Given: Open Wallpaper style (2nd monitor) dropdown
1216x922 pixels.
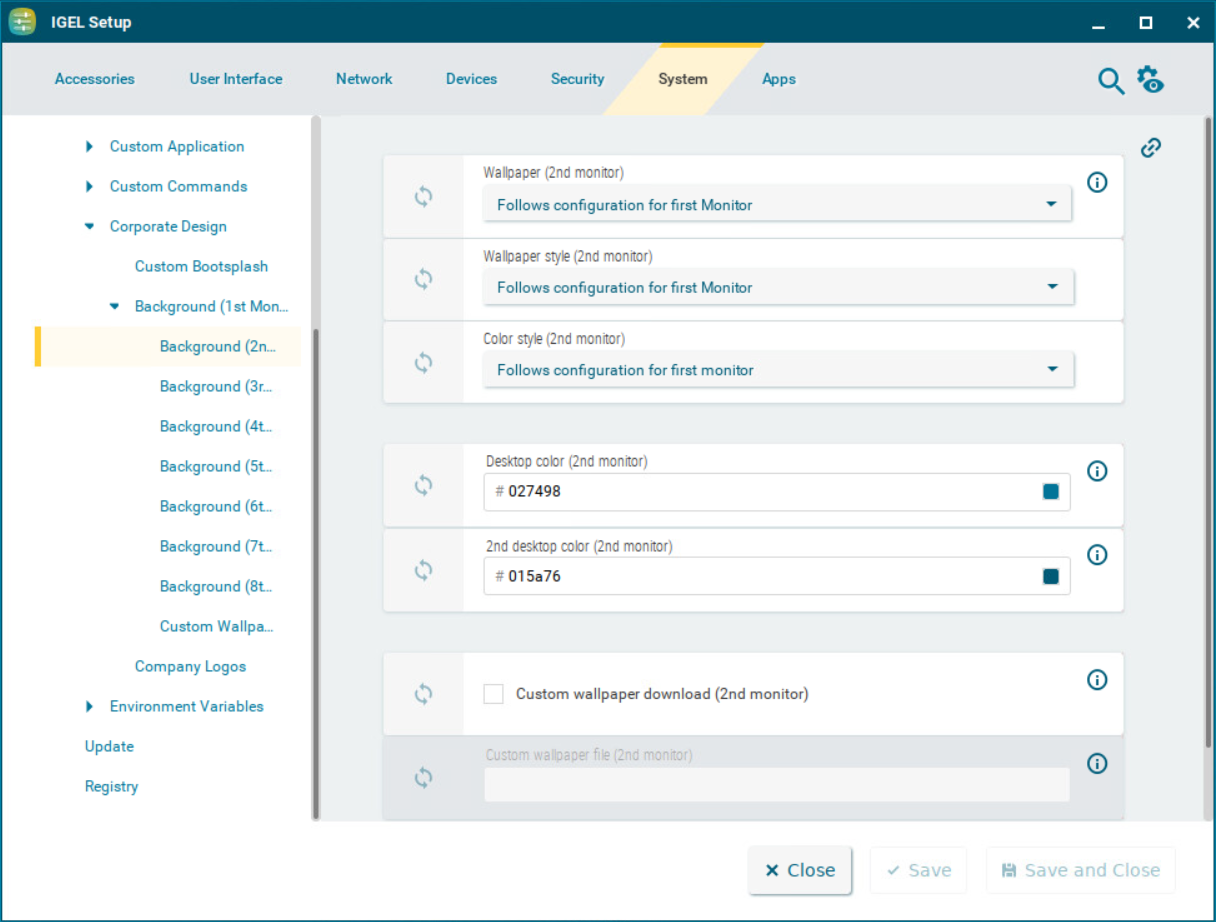Looking at the screenshot, I should (x=777, y=288).
